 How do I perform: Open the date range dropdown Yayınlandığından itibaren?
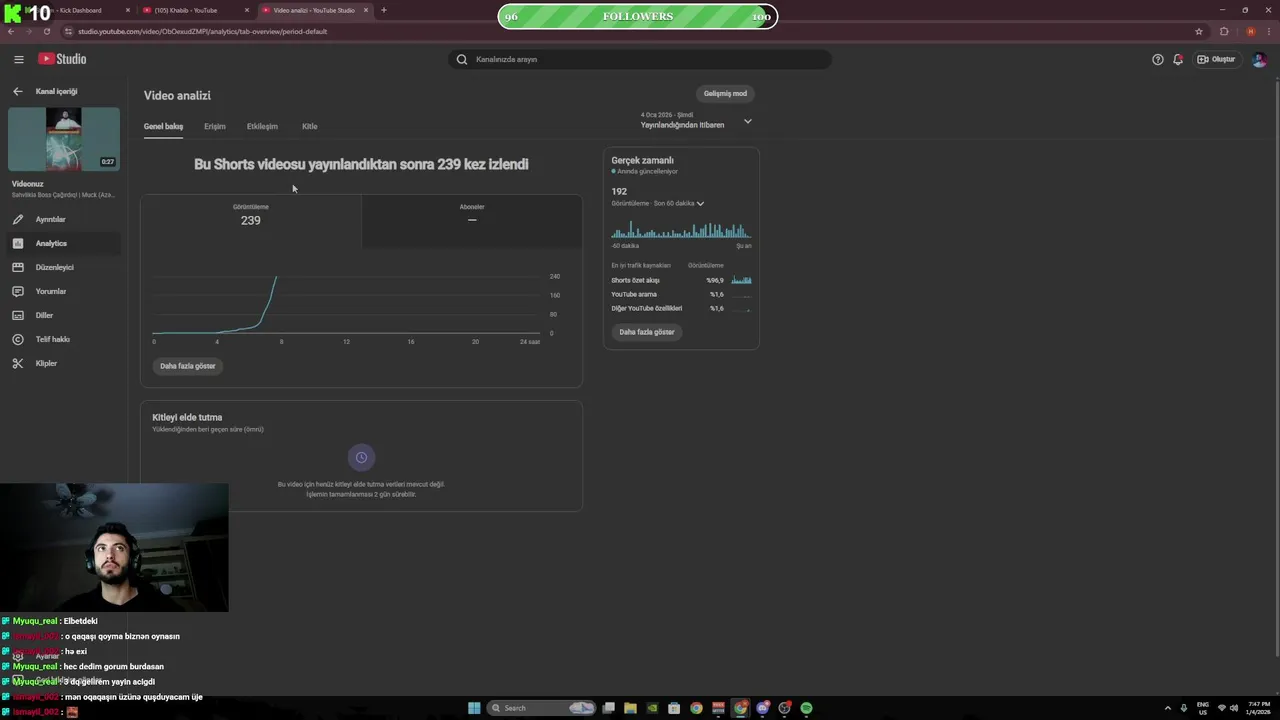pos(696,121)
